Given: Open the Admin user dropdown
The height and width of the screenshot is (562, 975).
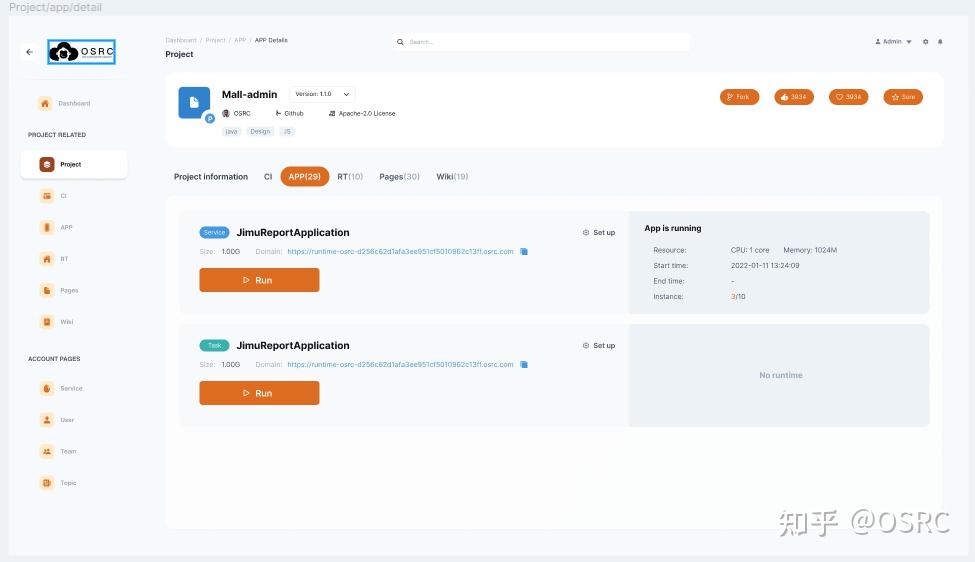Looking at the screenshot, I should click(894, 42).
